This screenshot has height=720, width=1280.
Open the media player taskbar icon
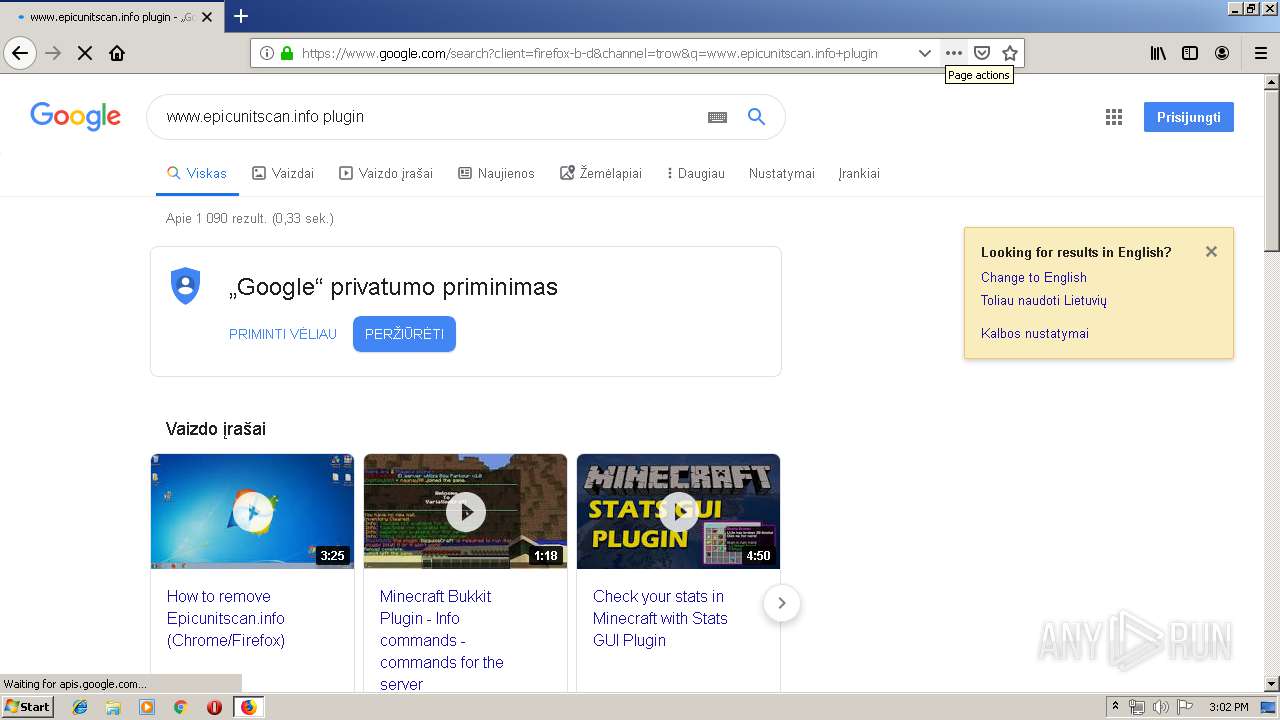click(147, 707)
